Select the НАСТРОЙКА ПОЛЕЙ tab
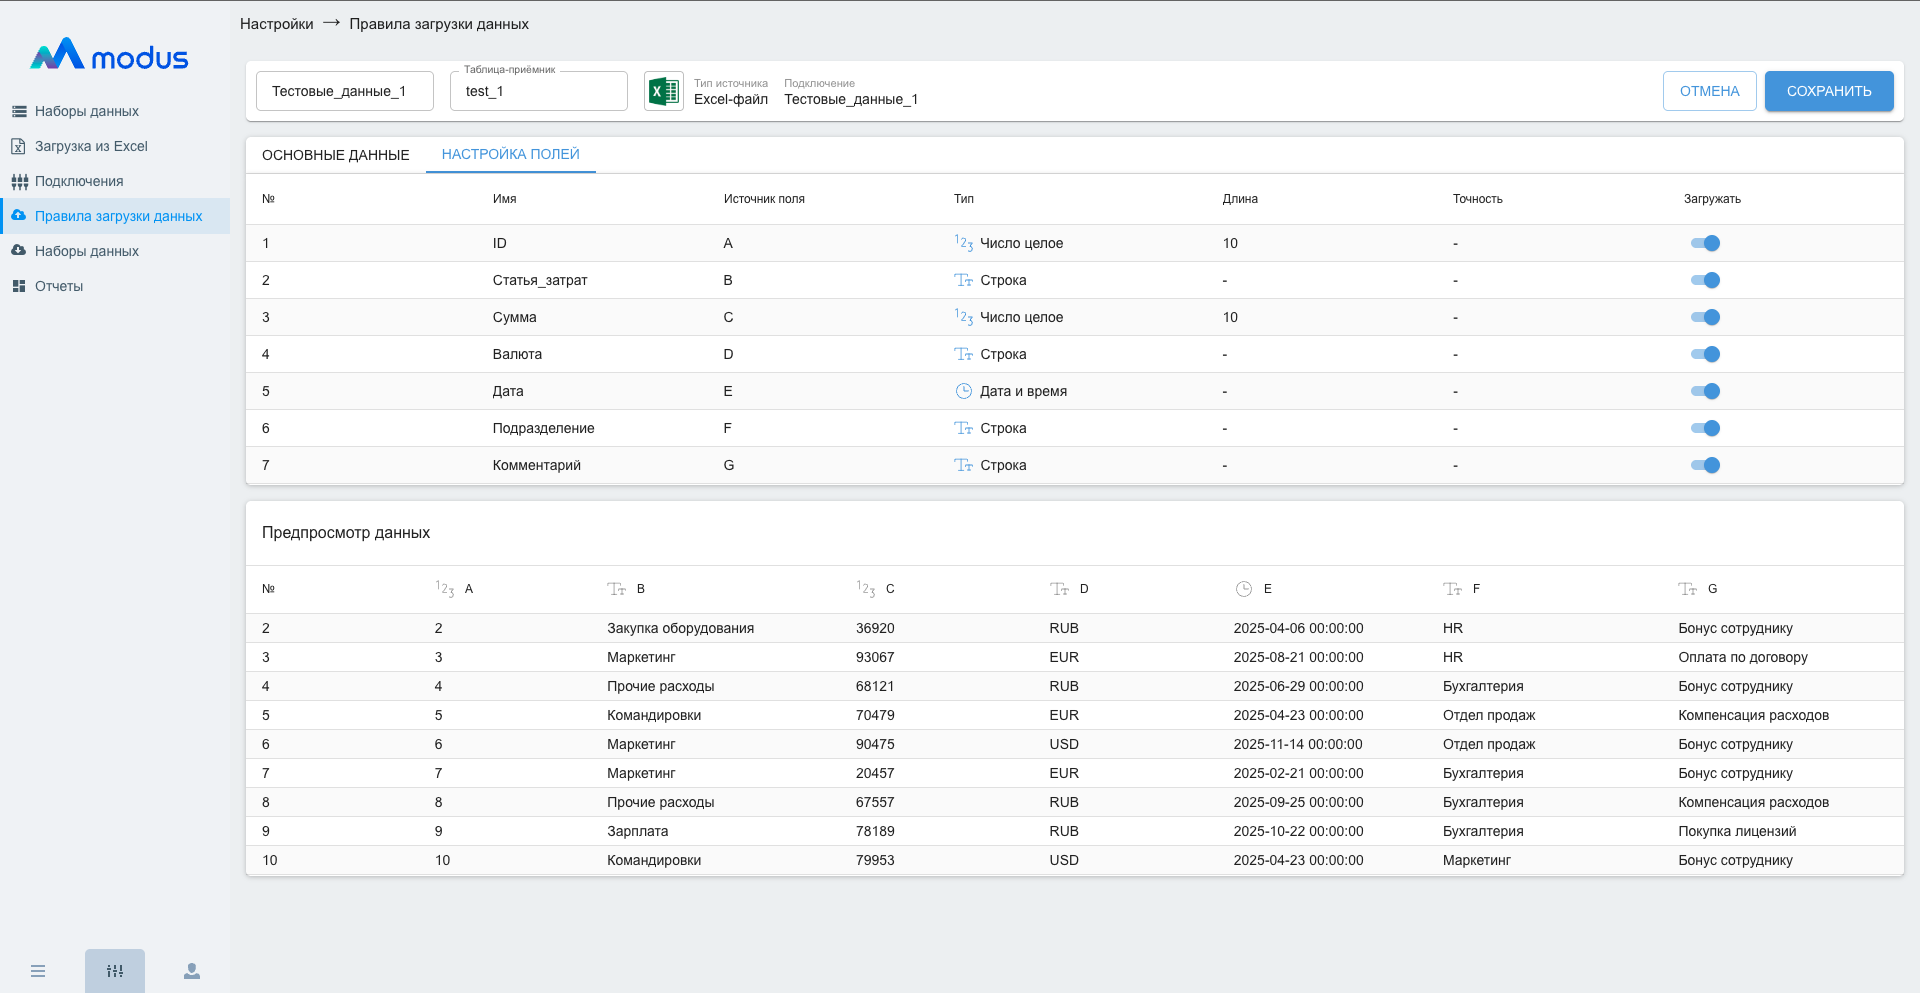Screen dimensions: 1920x993 click(510, 154)
